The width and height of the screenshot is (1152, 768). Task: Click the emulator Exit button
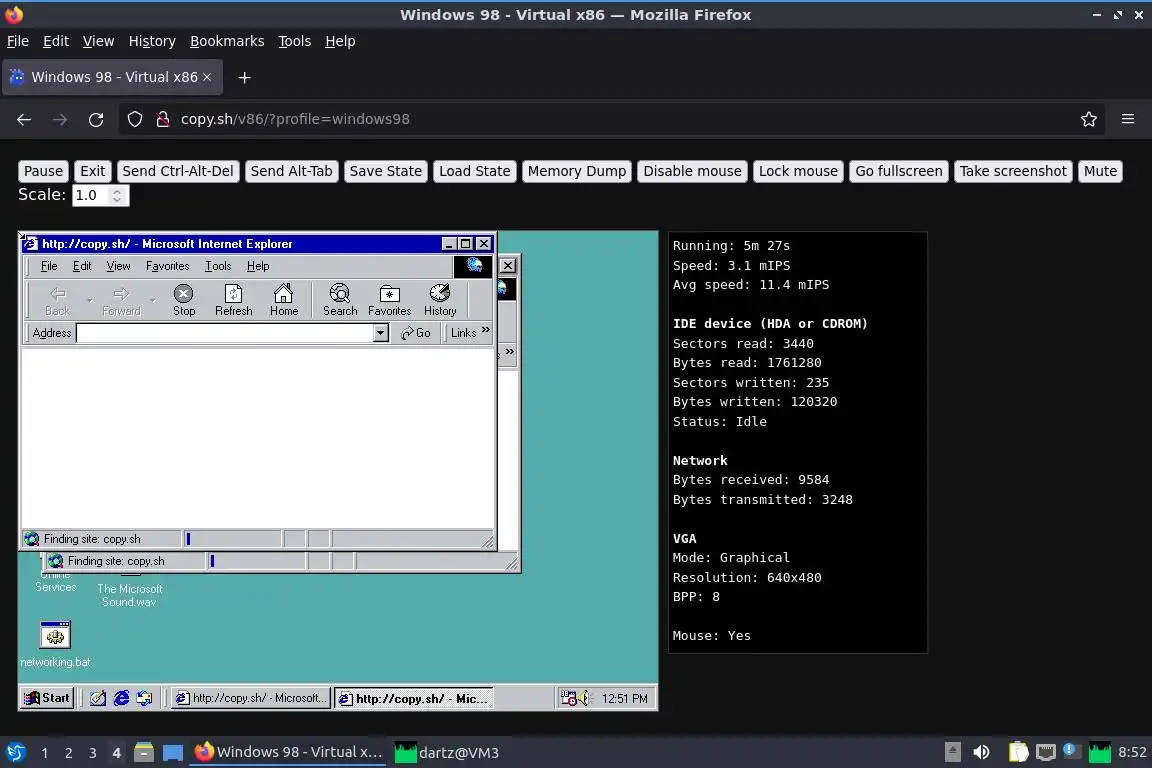[x=93, y=171]
